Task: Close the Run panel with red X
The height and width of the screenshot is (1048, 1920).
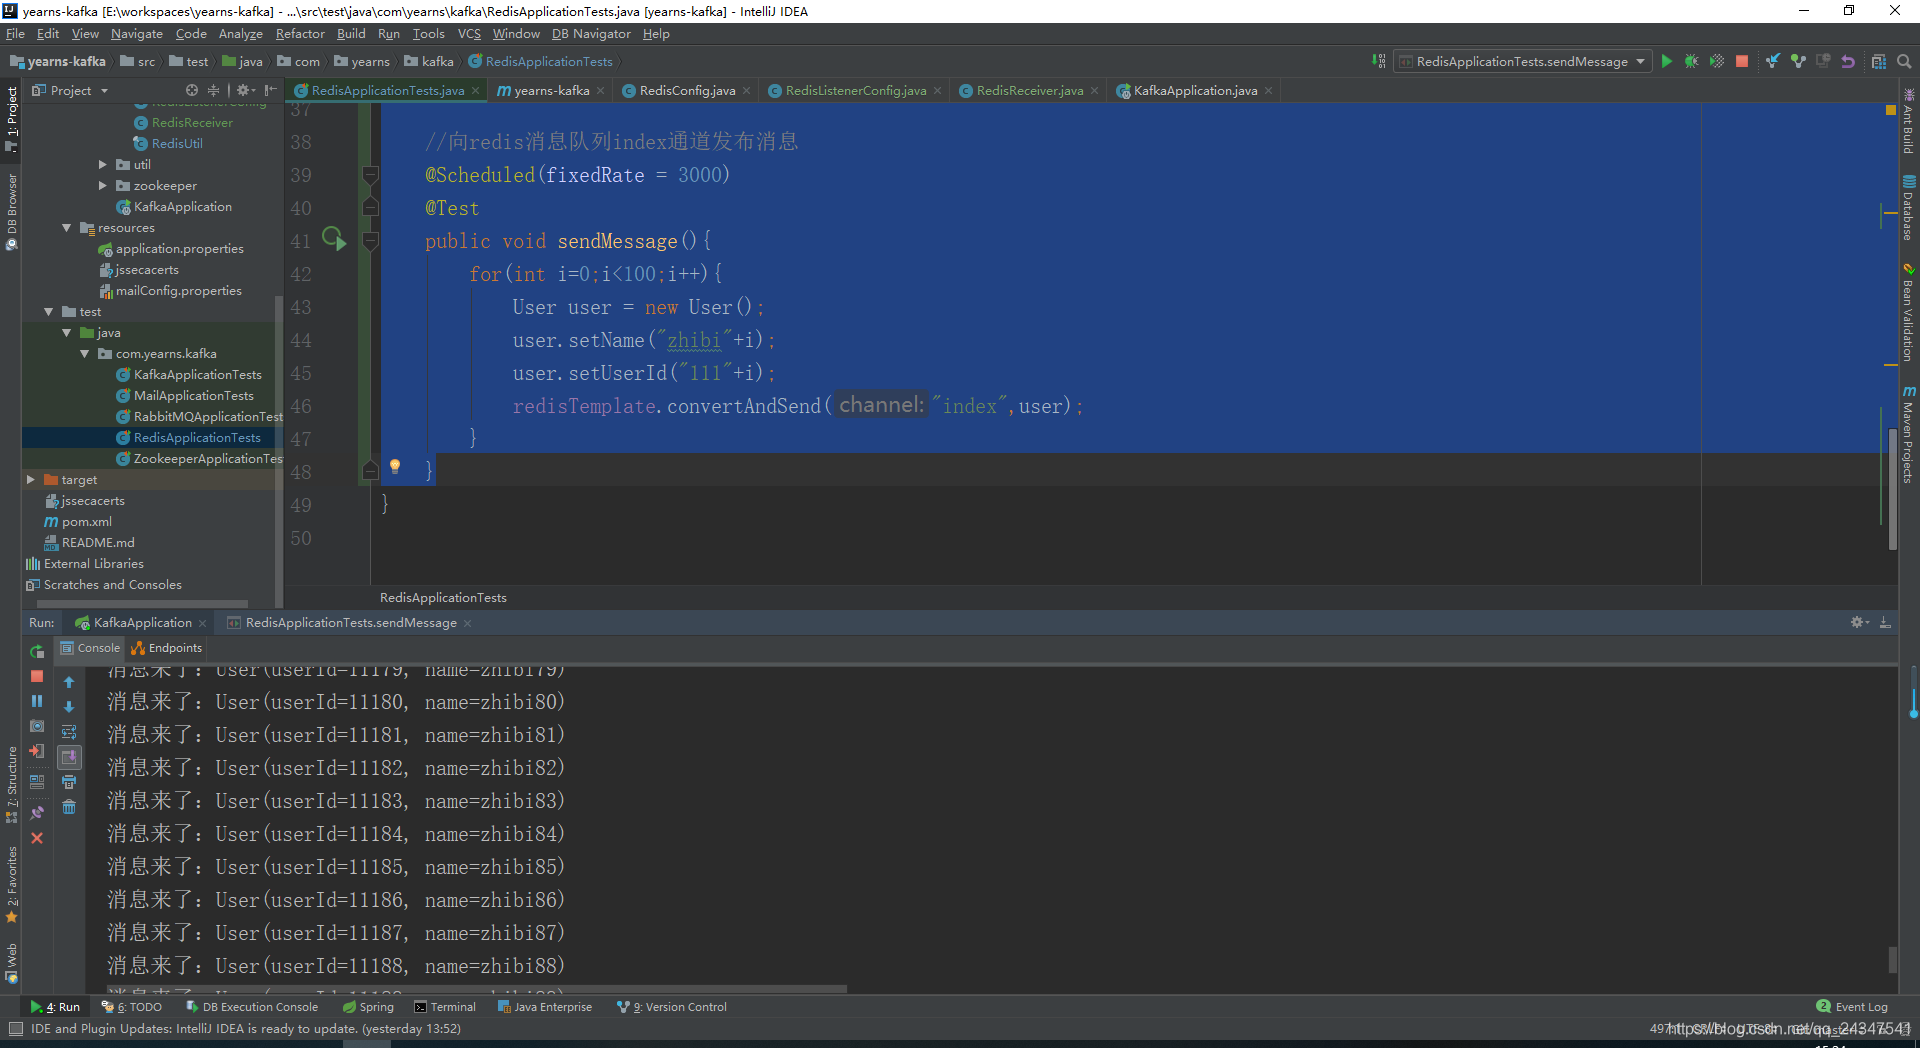Action: 37,838
